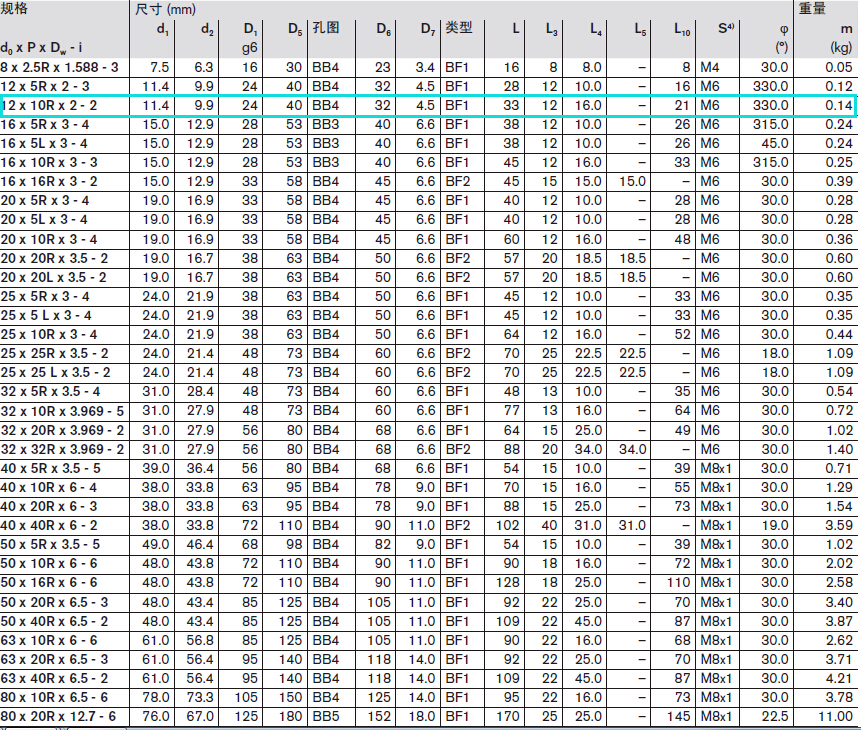Select row 25 x 10R x 3 - 4
Viewport: 861px width, 730px height.
49,334
